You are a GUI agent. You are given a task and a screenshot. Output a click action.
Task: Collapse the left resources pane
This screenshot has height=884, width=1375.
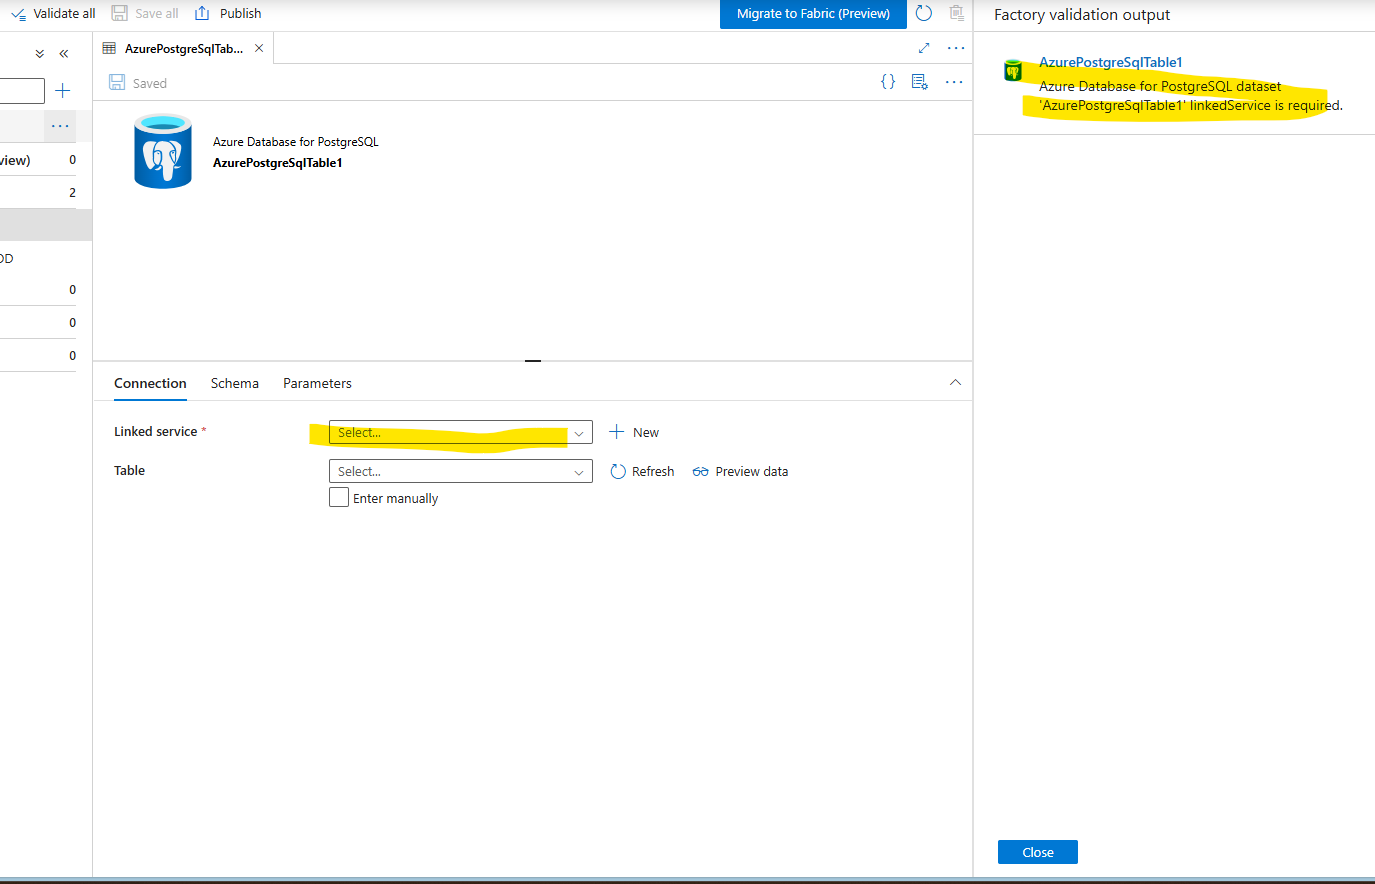[x=64, y=54]
